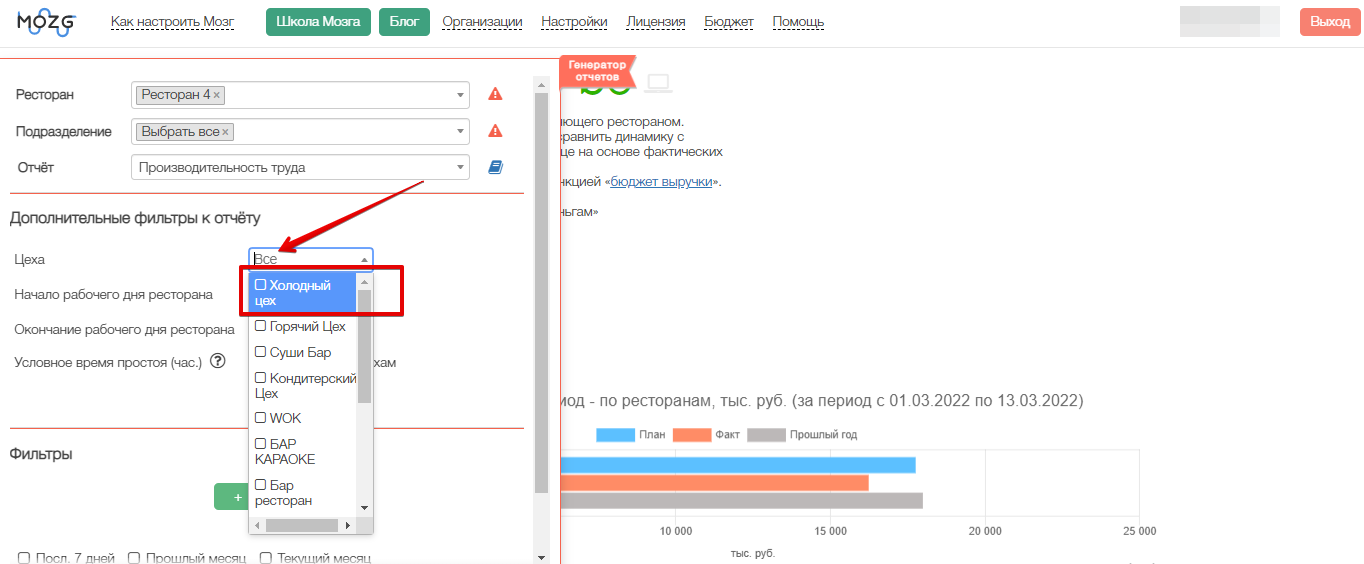
Task: Open the Отчёт dropdown Производительность труда
Action: point(300,168)
